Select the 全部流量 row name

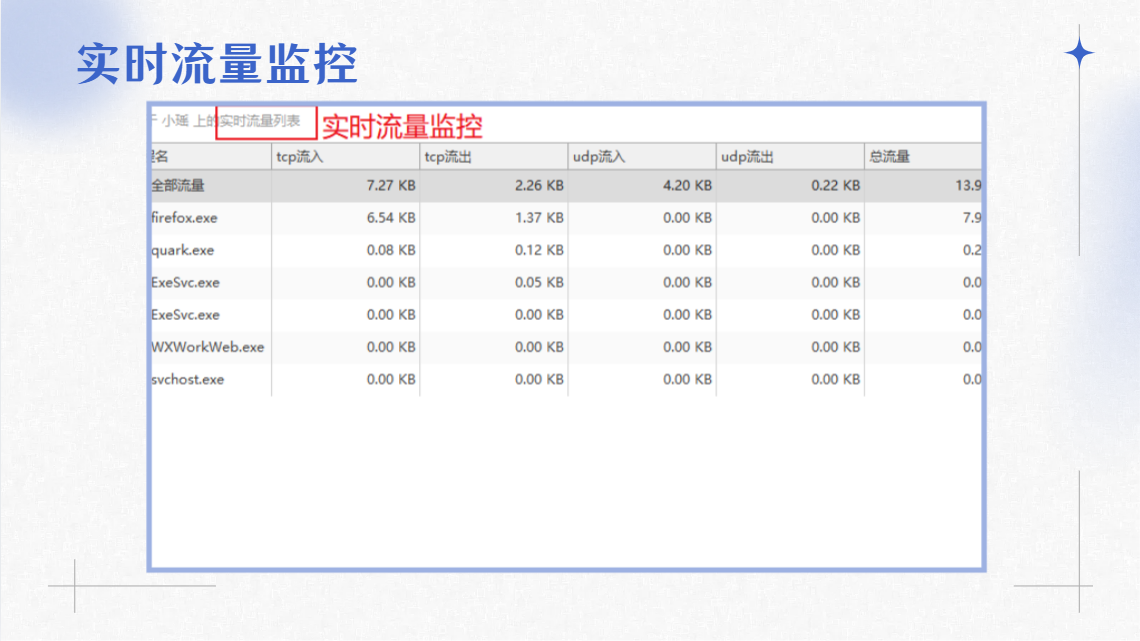click(178, 185)
